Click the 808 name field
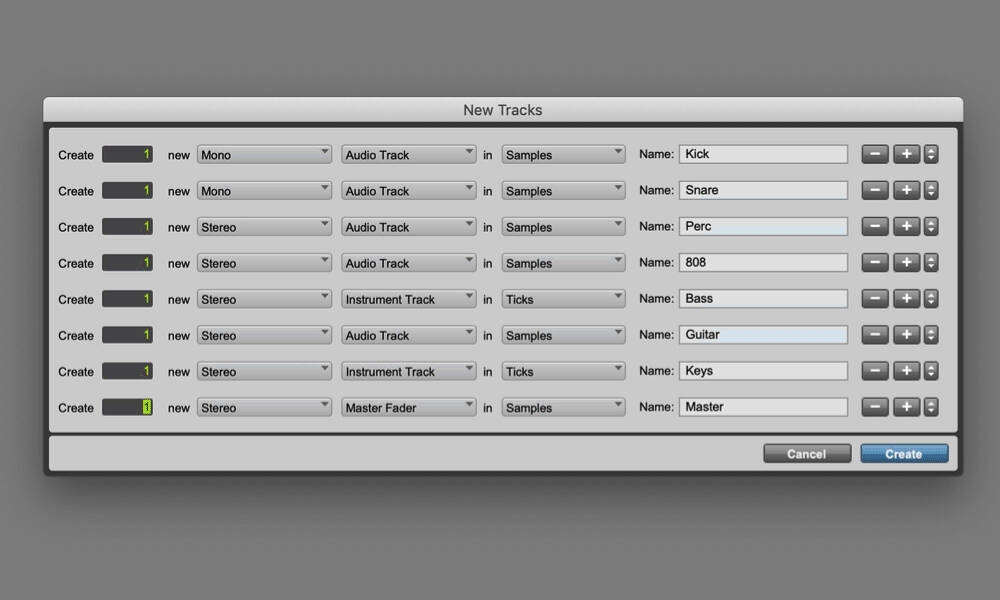1000x600 pixels. 763,263
